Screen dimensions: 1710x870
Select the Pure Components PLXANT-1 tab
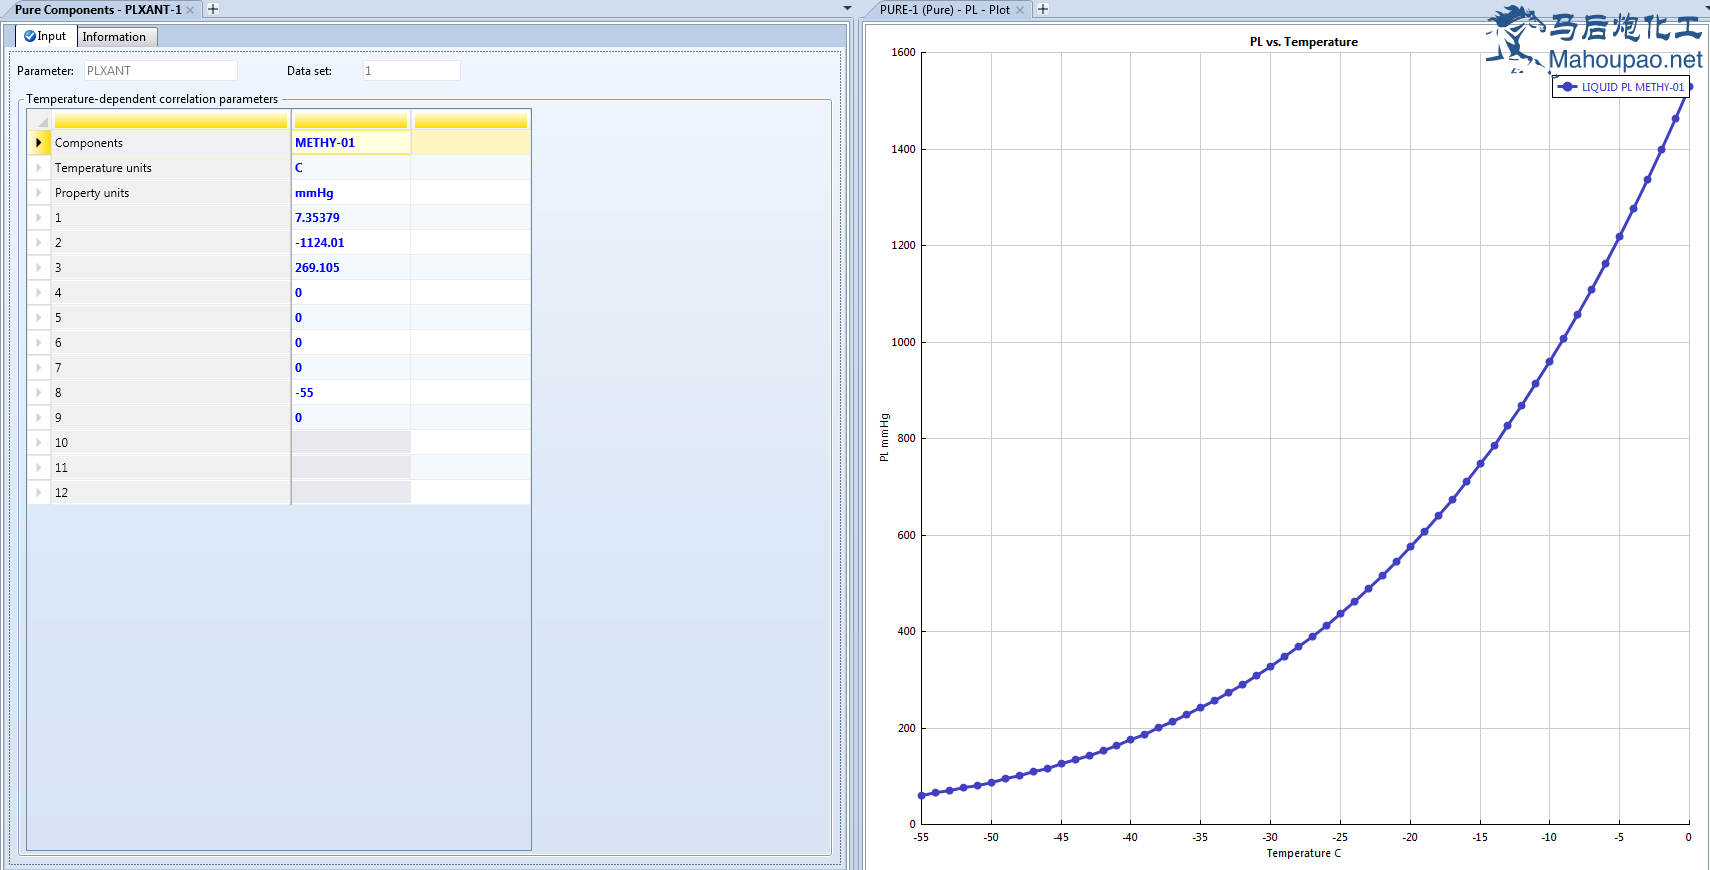pyautogui.click(x=98, y=10)
